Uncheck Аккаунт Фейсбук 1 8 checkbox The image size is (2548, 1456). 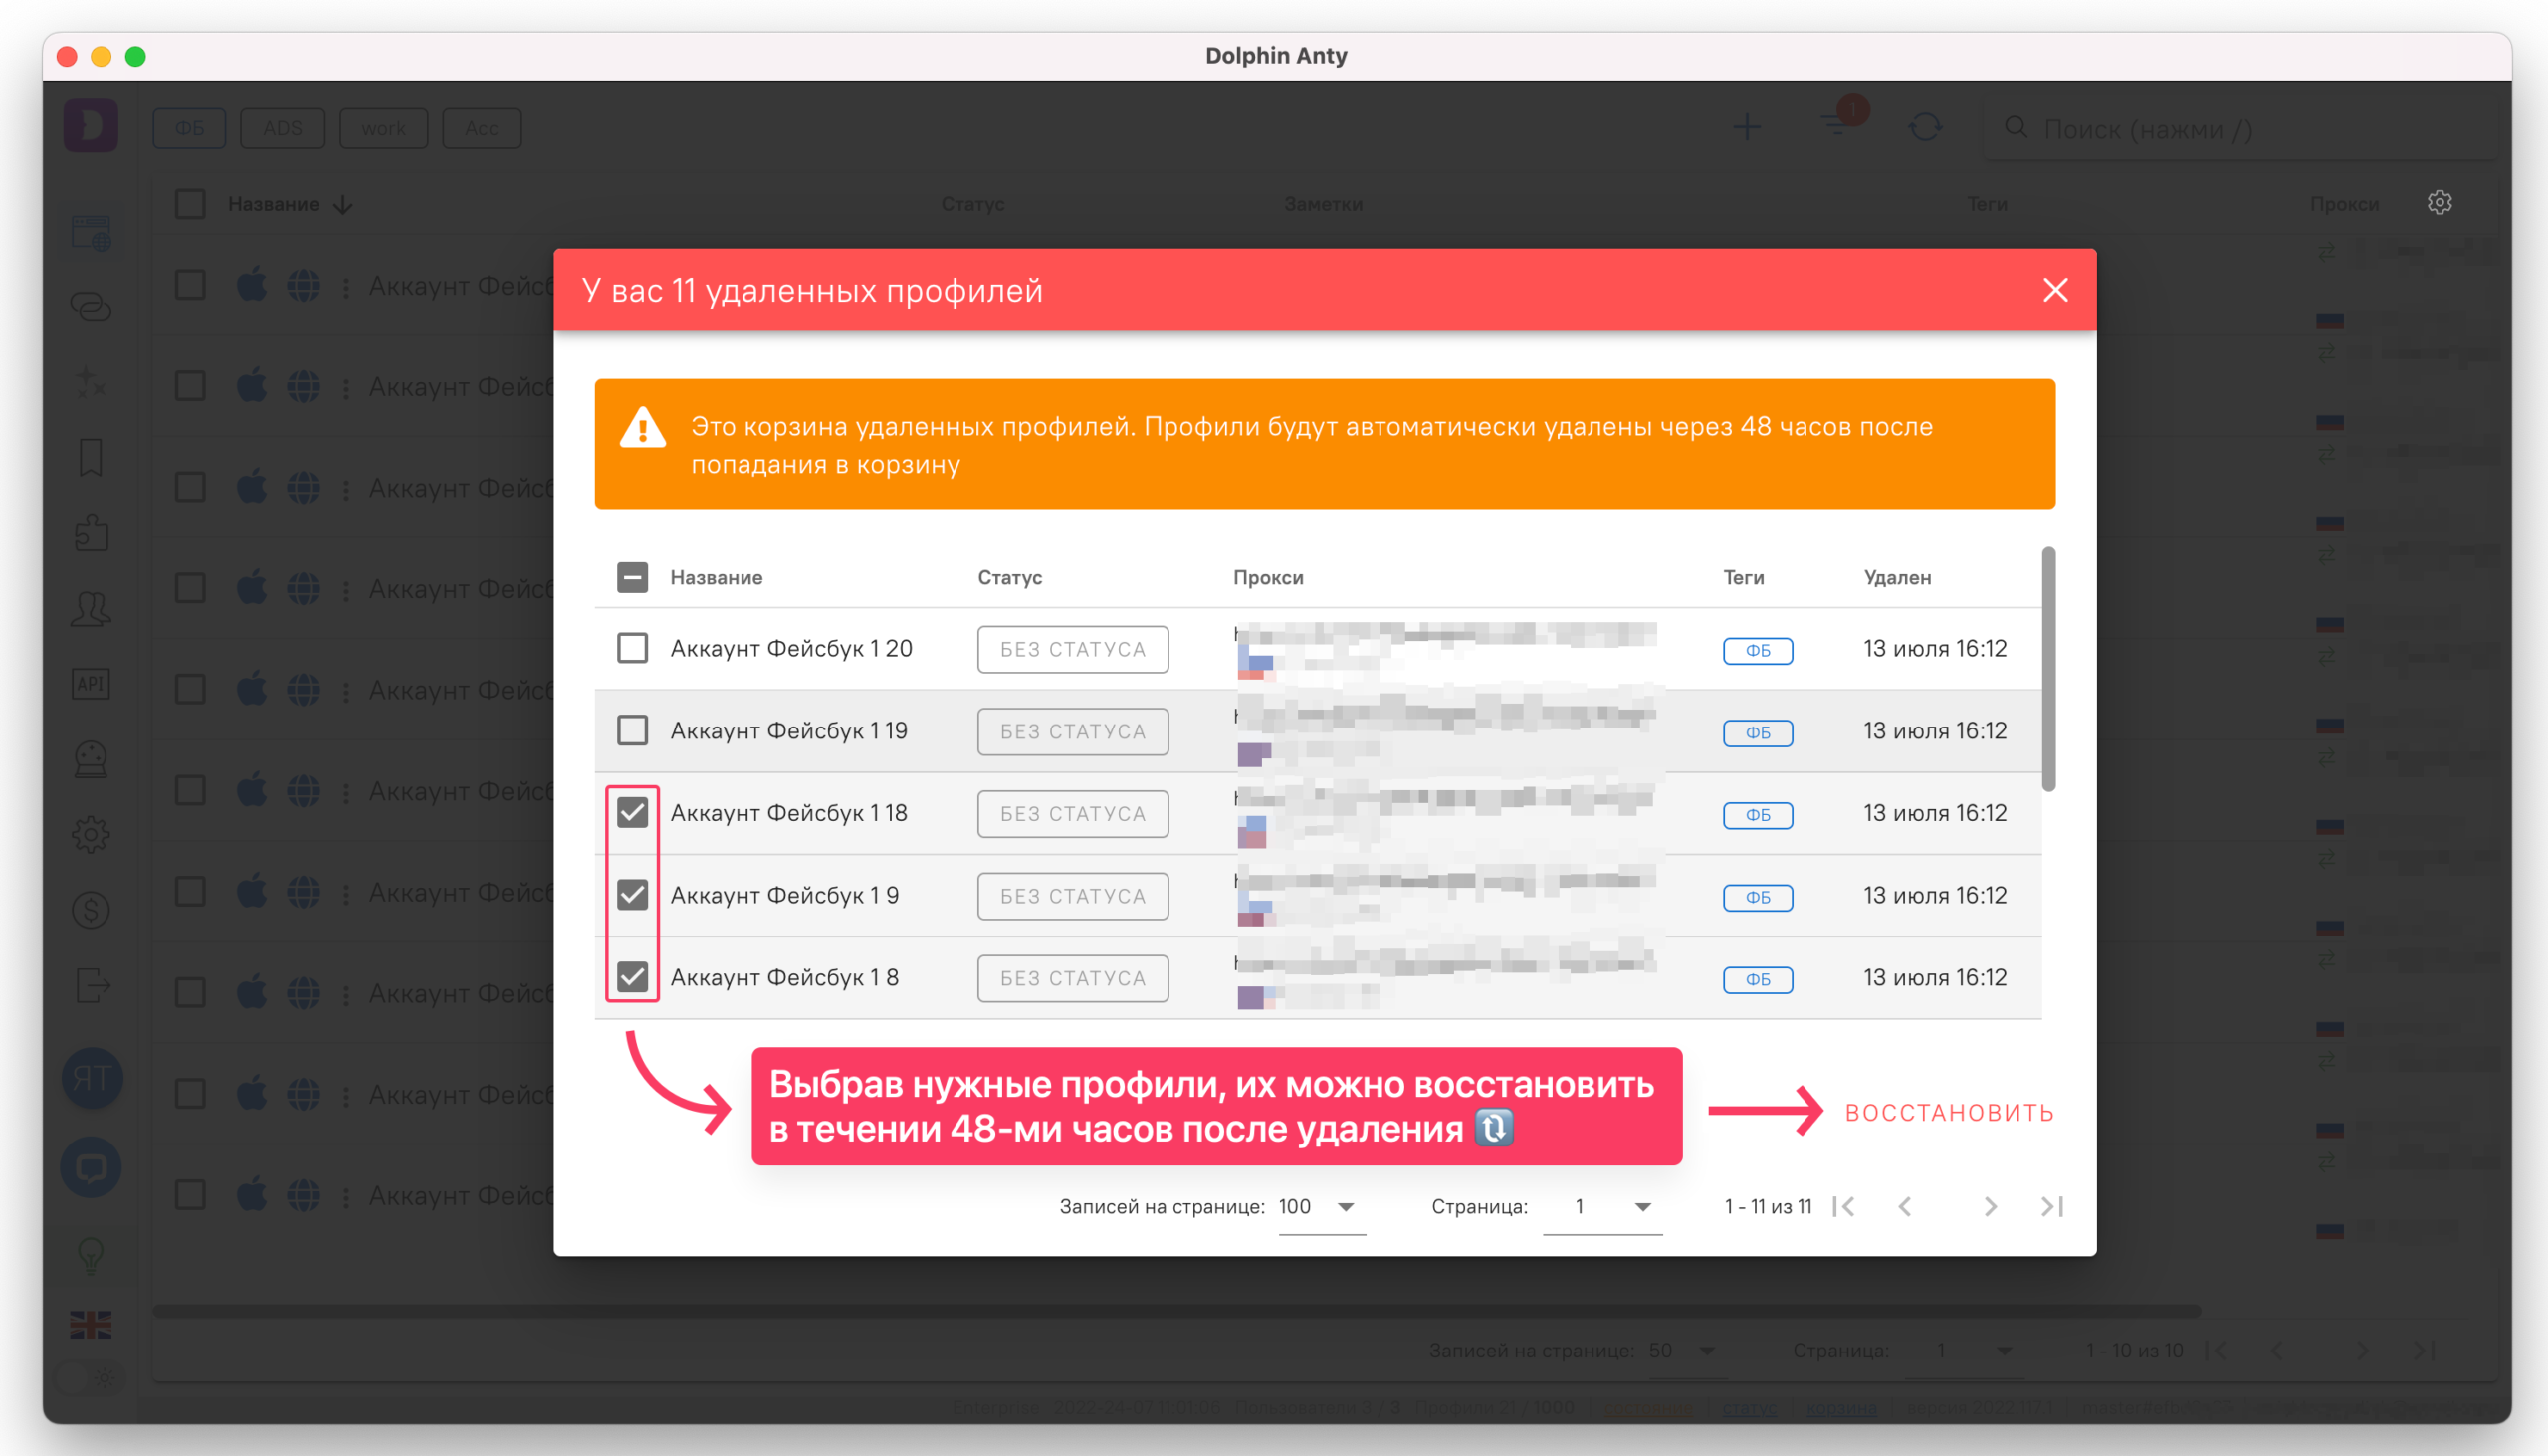pyautogui.click(x=633, y=974)
